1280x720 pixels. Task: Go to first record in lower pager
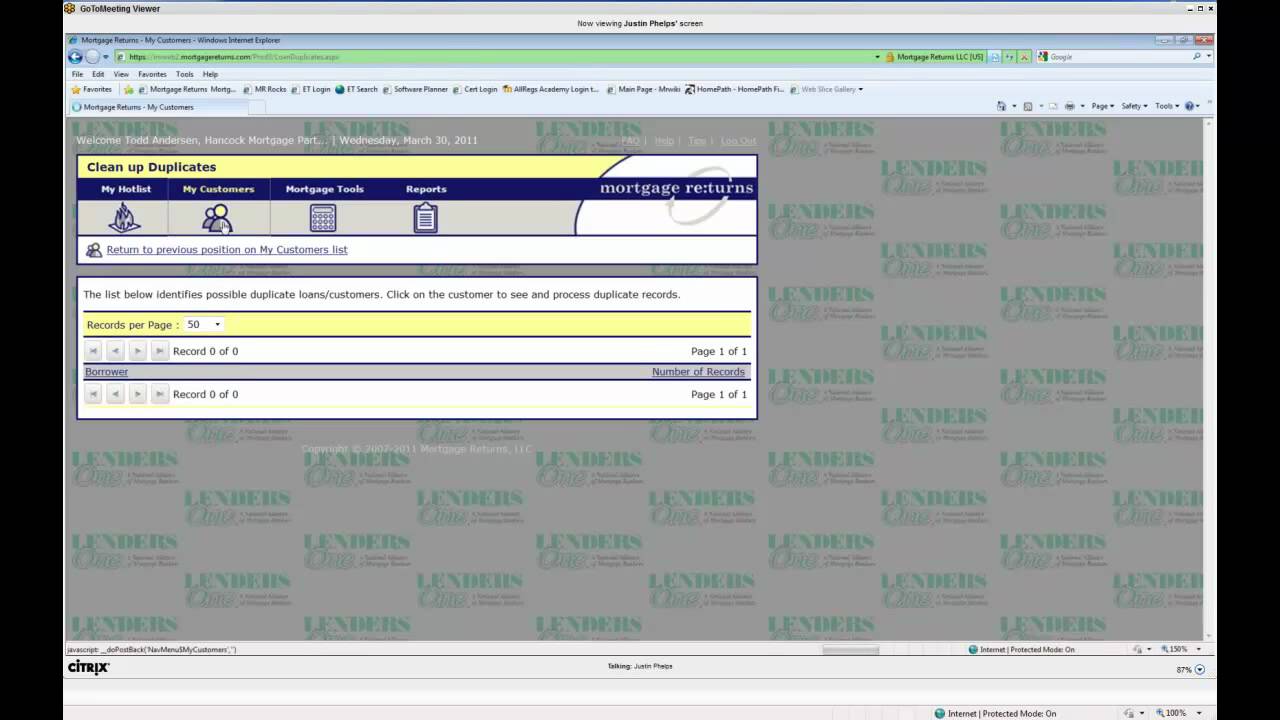point(93,394)
